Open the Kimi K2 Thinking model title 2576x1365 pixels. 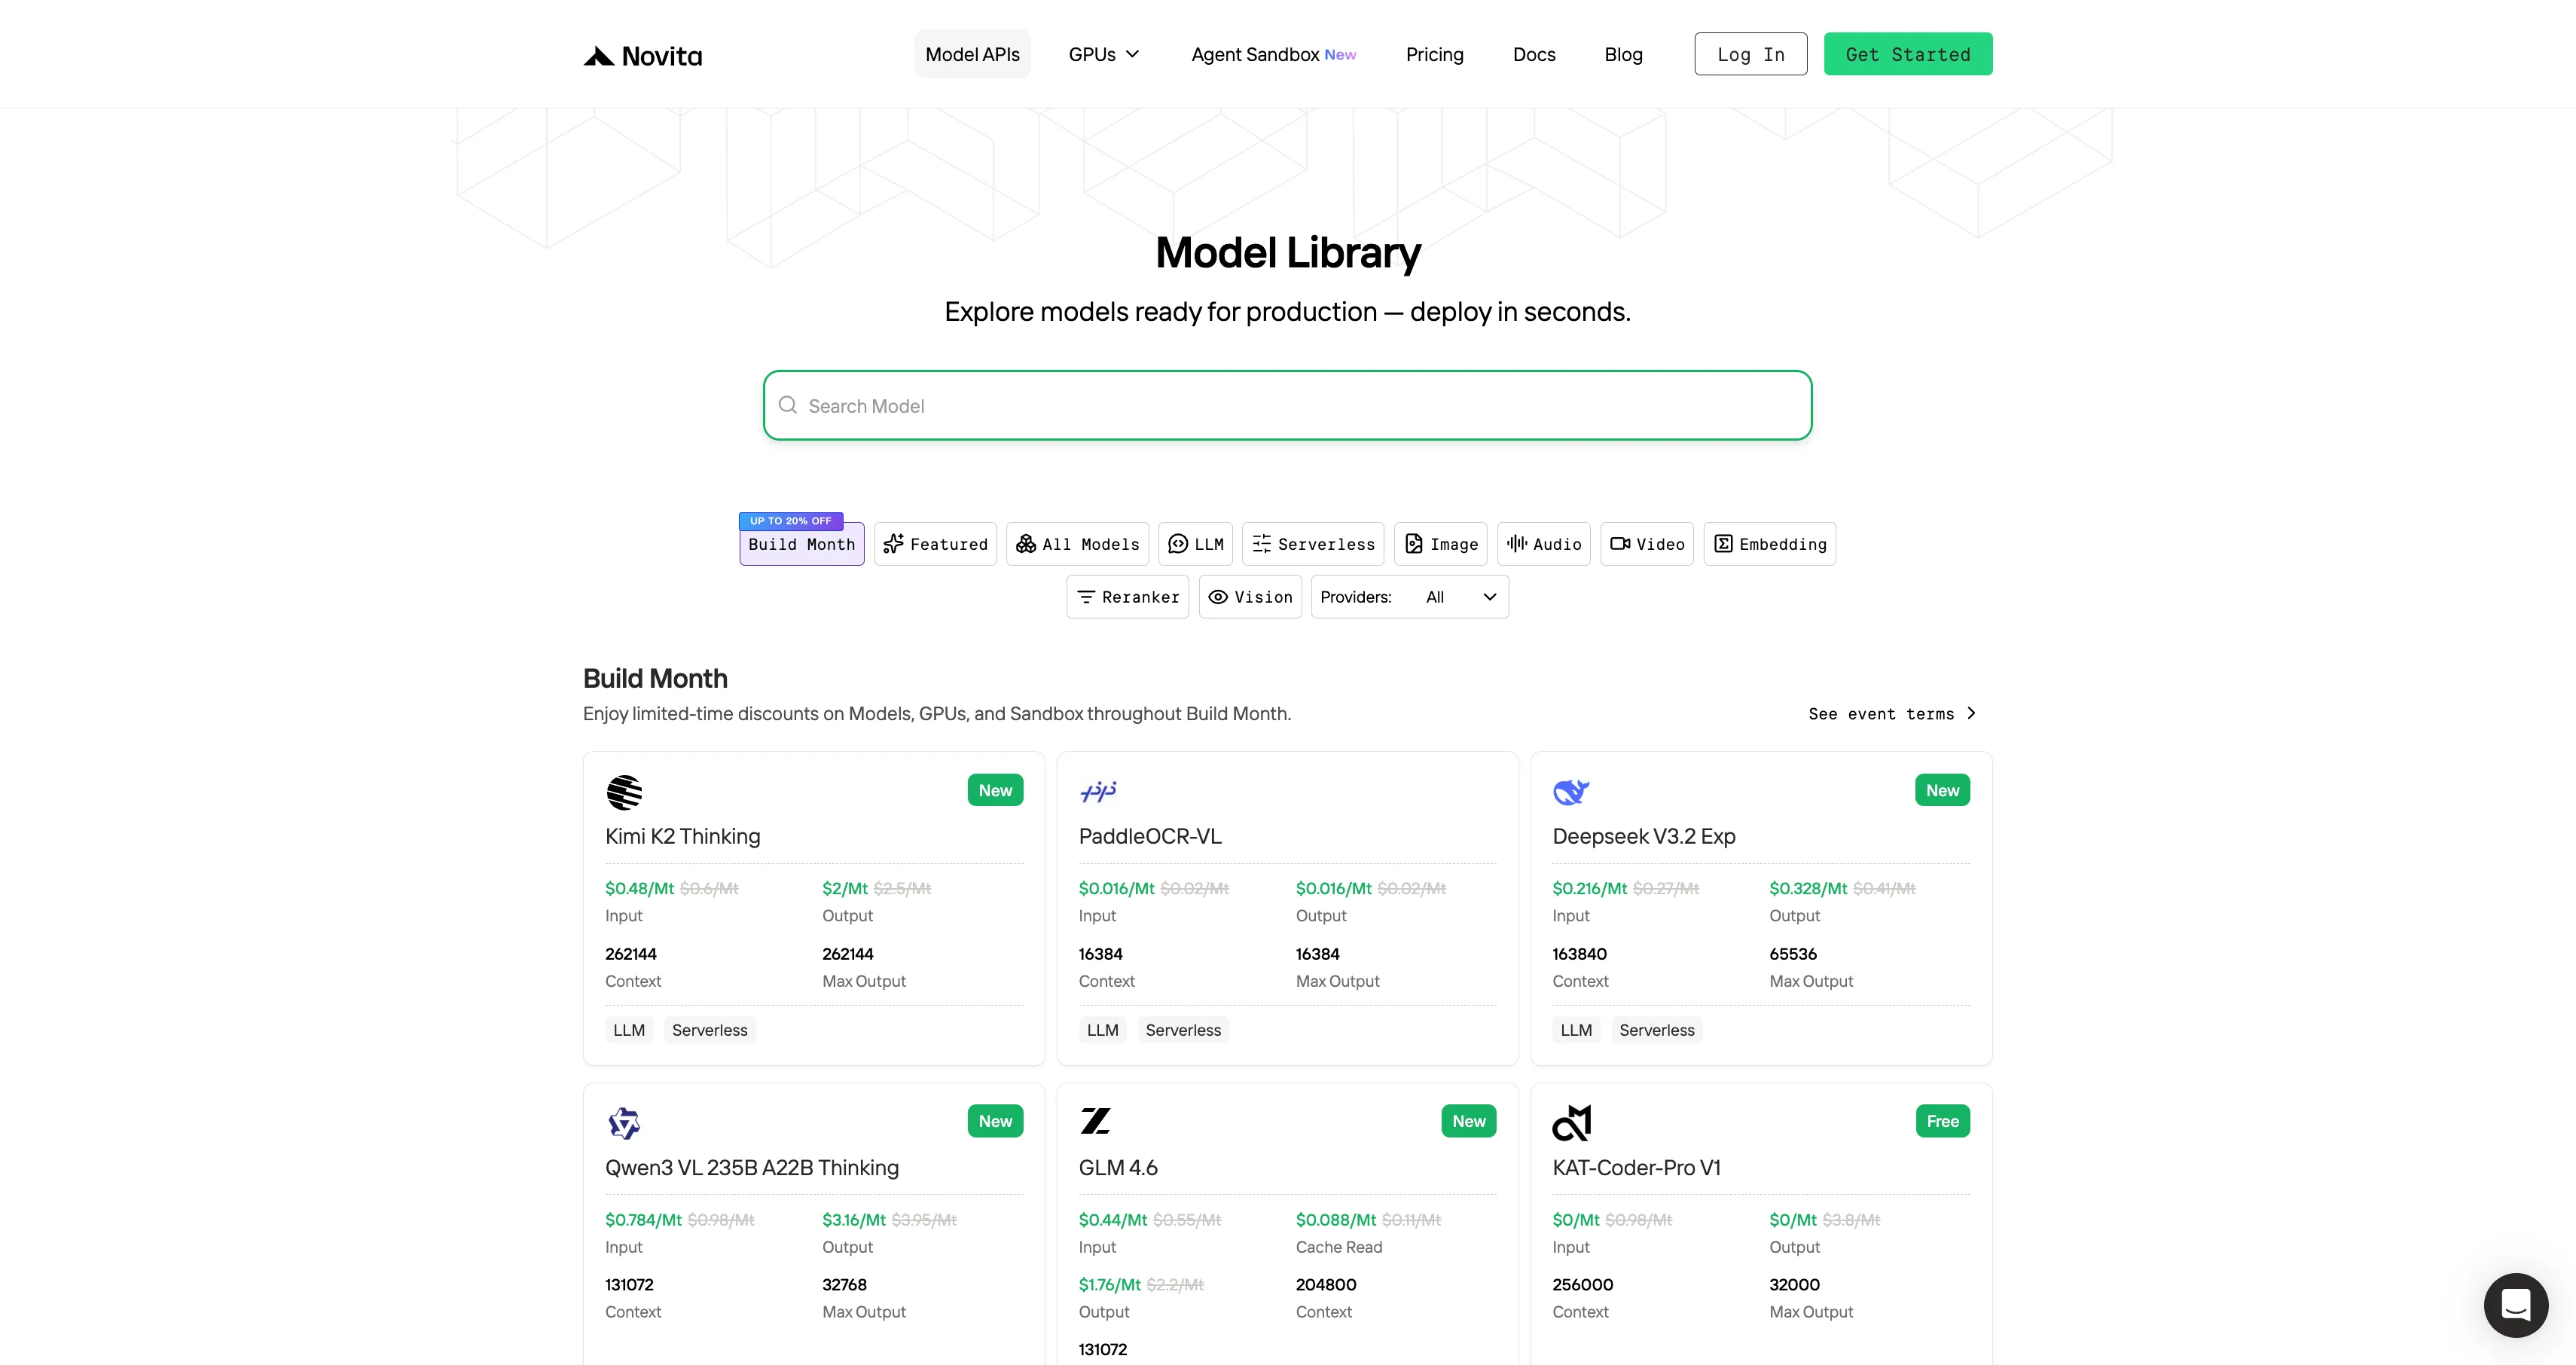[683, 836]
